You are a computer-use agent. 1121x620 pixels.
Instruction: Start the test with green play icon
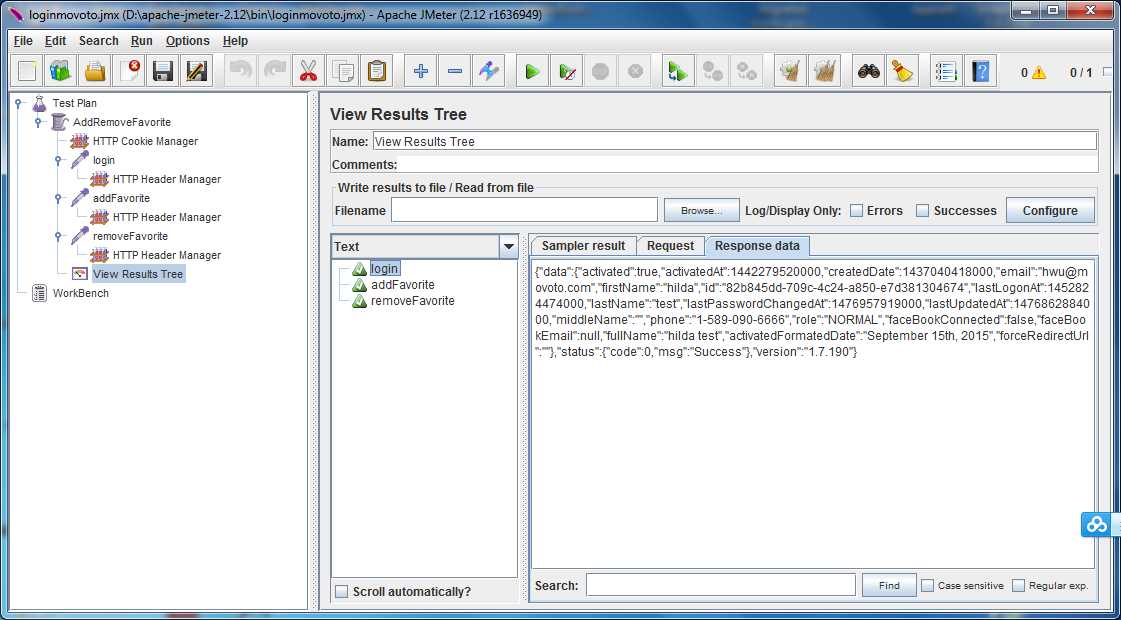[x=533, y=72]
